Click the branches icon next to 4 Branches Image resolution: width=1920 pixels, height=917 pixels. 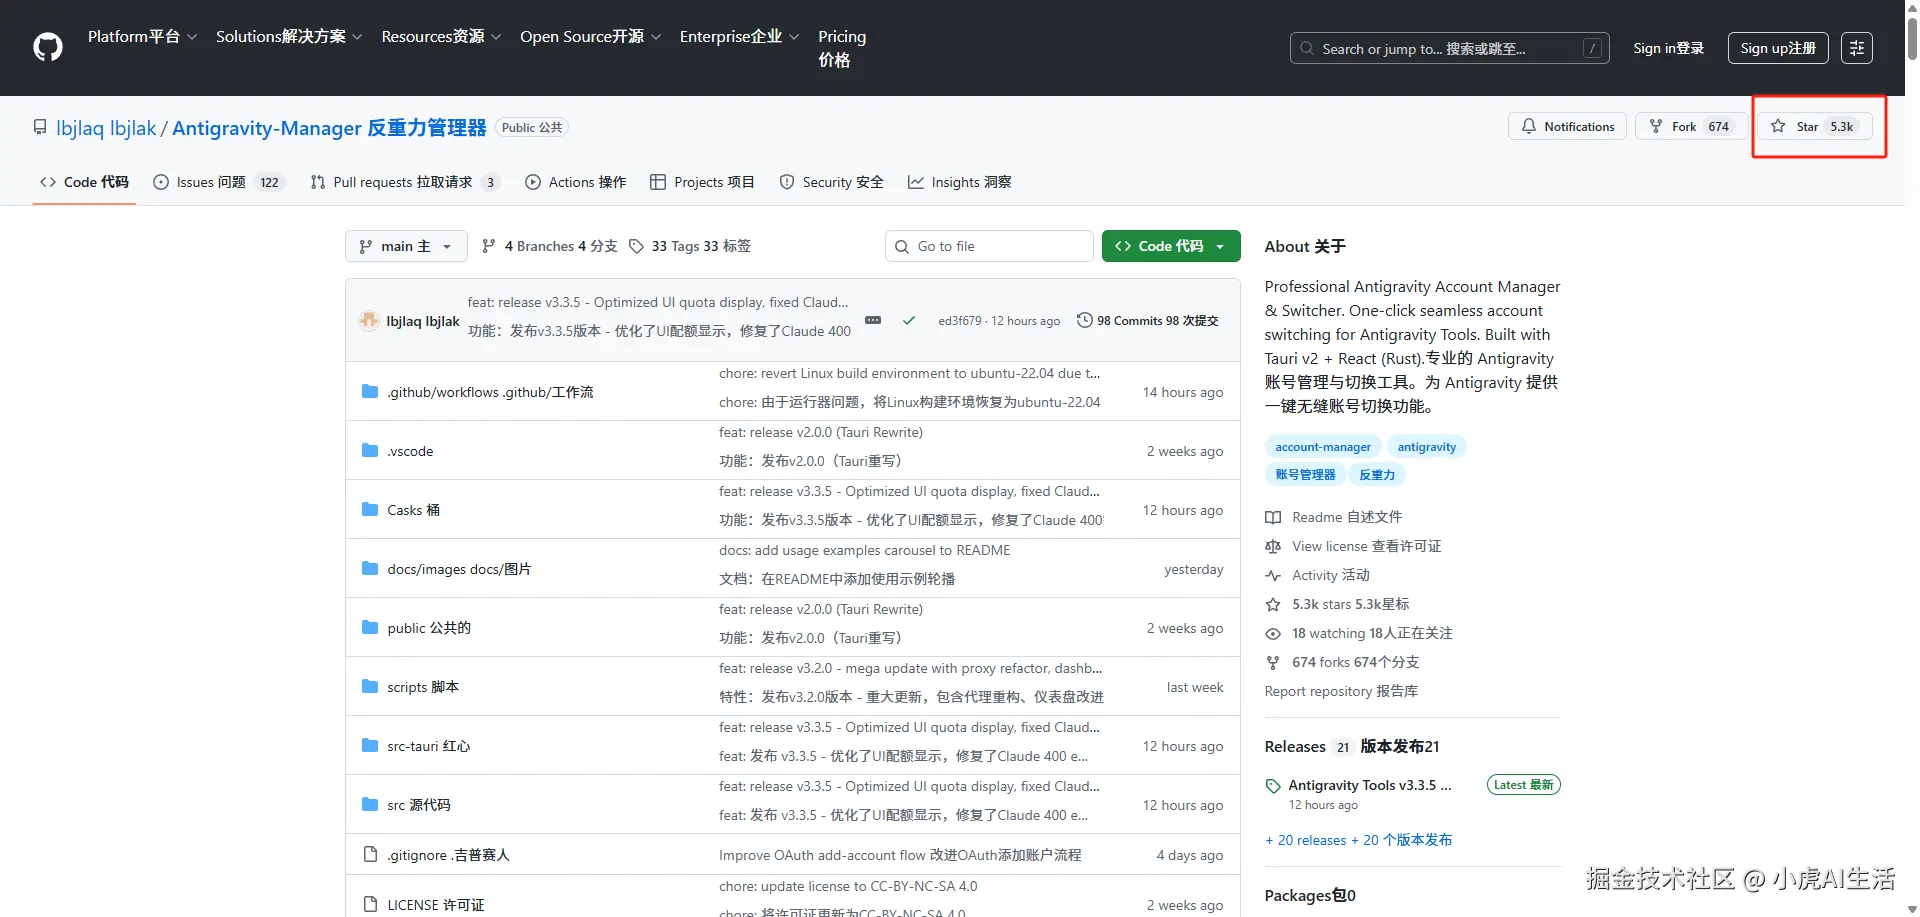click(x=489, y=246)
